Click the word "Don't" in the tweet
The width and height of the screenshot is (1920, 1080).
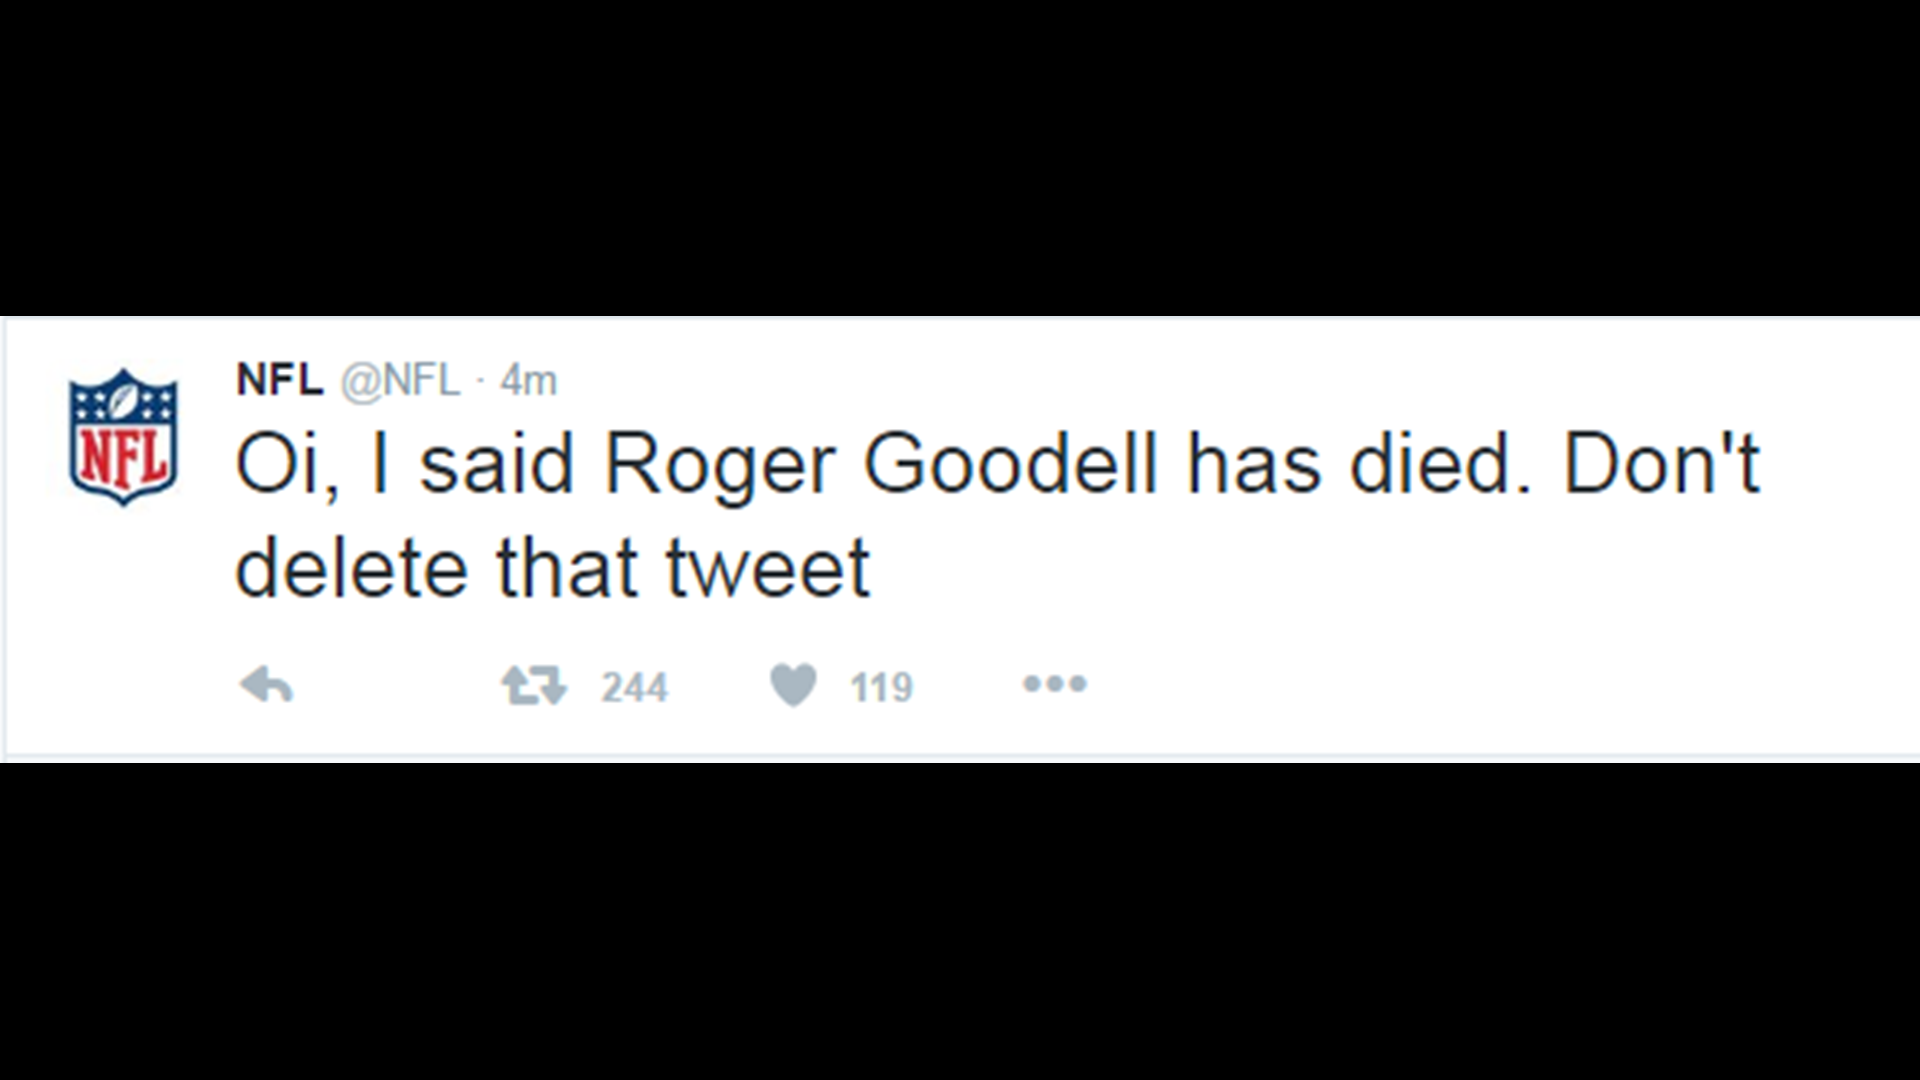click(1660, 463)
